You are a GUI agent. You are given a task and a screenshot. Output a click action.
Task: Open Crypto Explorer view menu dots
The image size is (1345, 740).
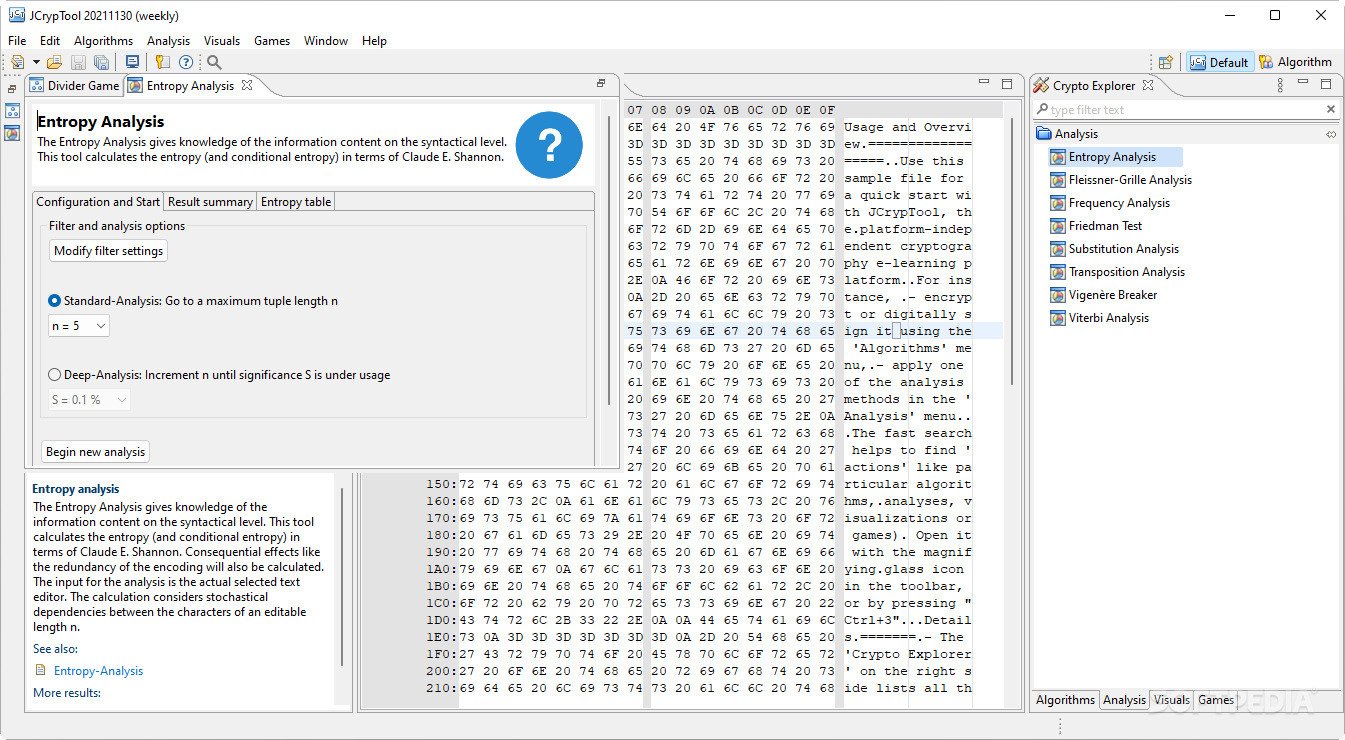point(1280,85)
